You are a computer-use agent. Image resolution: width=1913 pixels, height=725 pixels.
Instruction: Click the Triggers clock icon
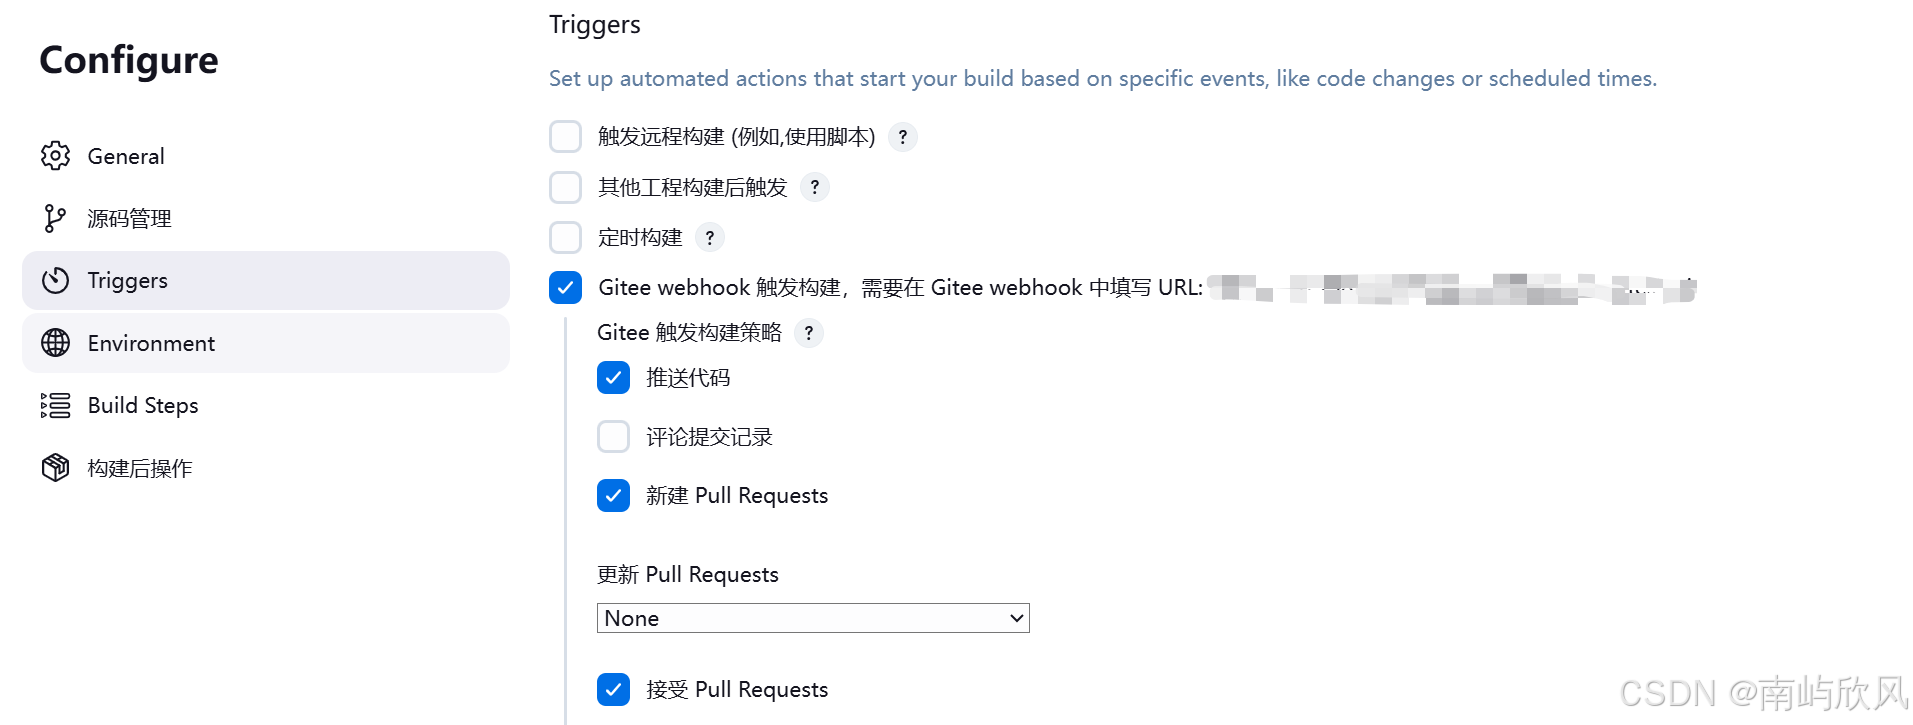point(56,280)
